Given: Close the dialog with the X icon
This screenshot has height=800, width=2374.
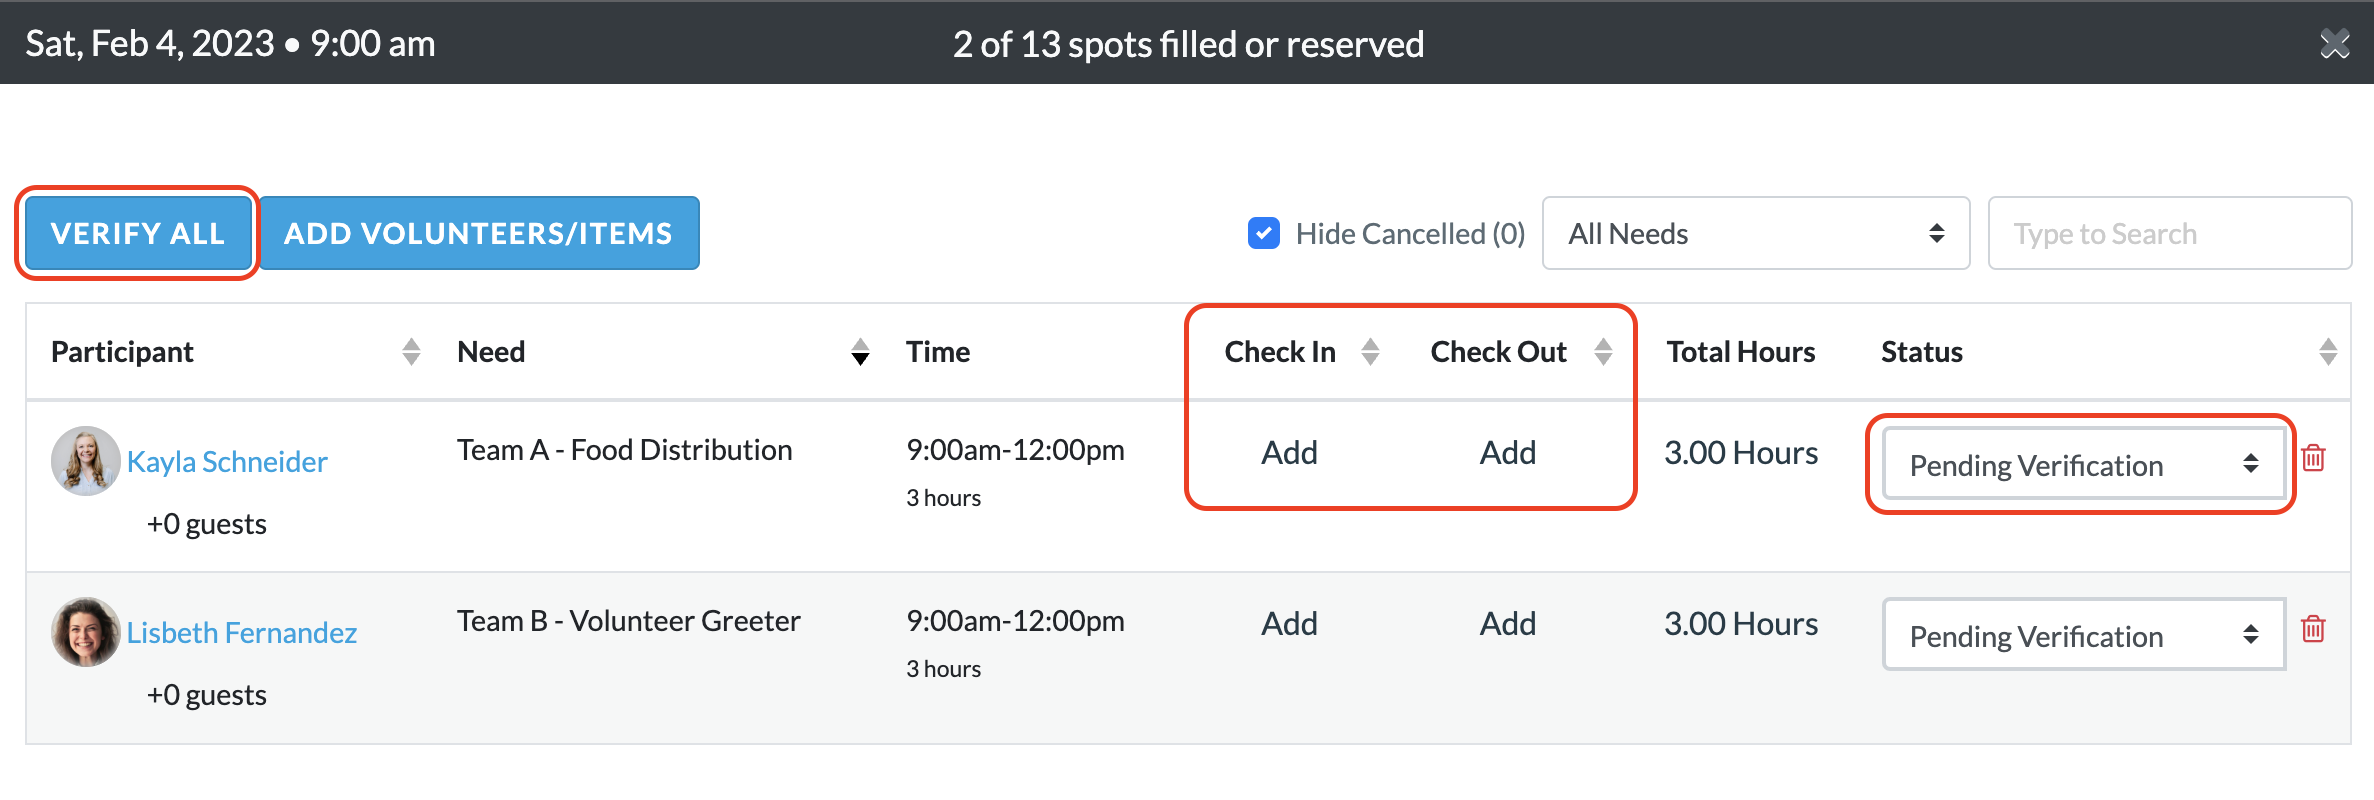Looking at the screenshot, I should (x=2335, y=43).
